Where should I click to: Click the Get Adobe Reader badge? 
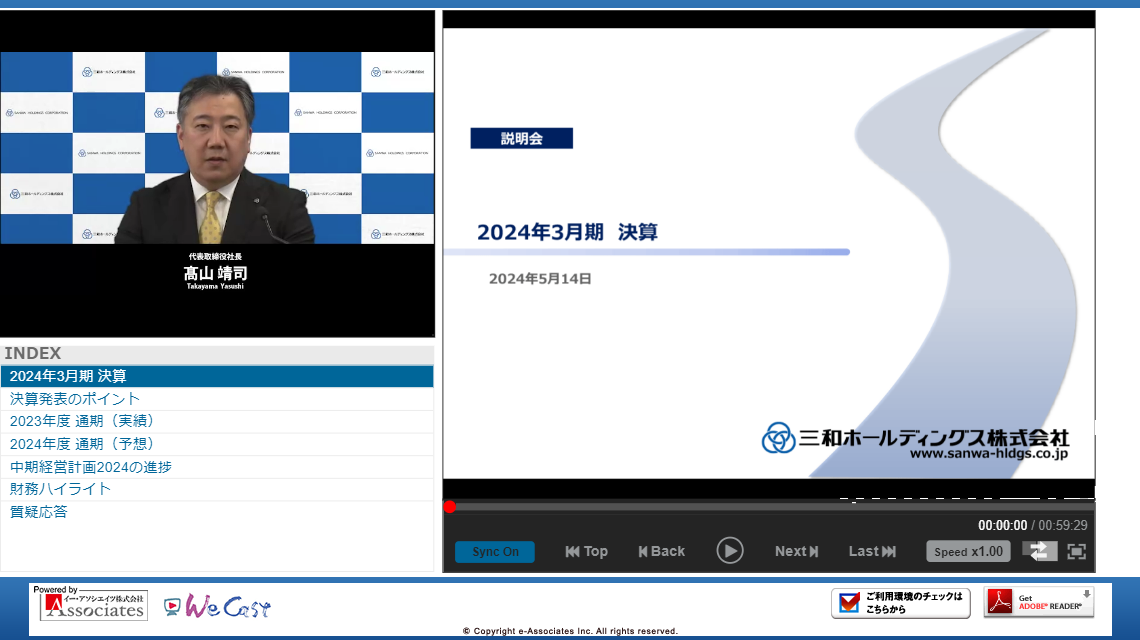(1039, 602)
